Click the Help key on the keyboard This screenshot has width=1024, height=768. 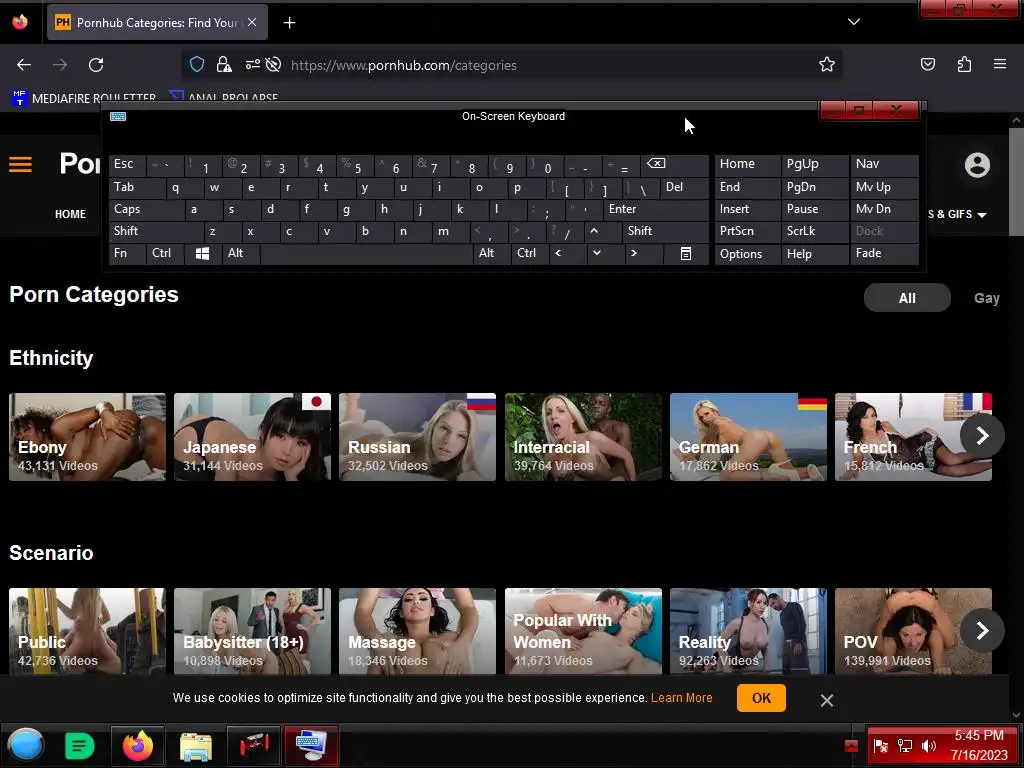point(814,253)
